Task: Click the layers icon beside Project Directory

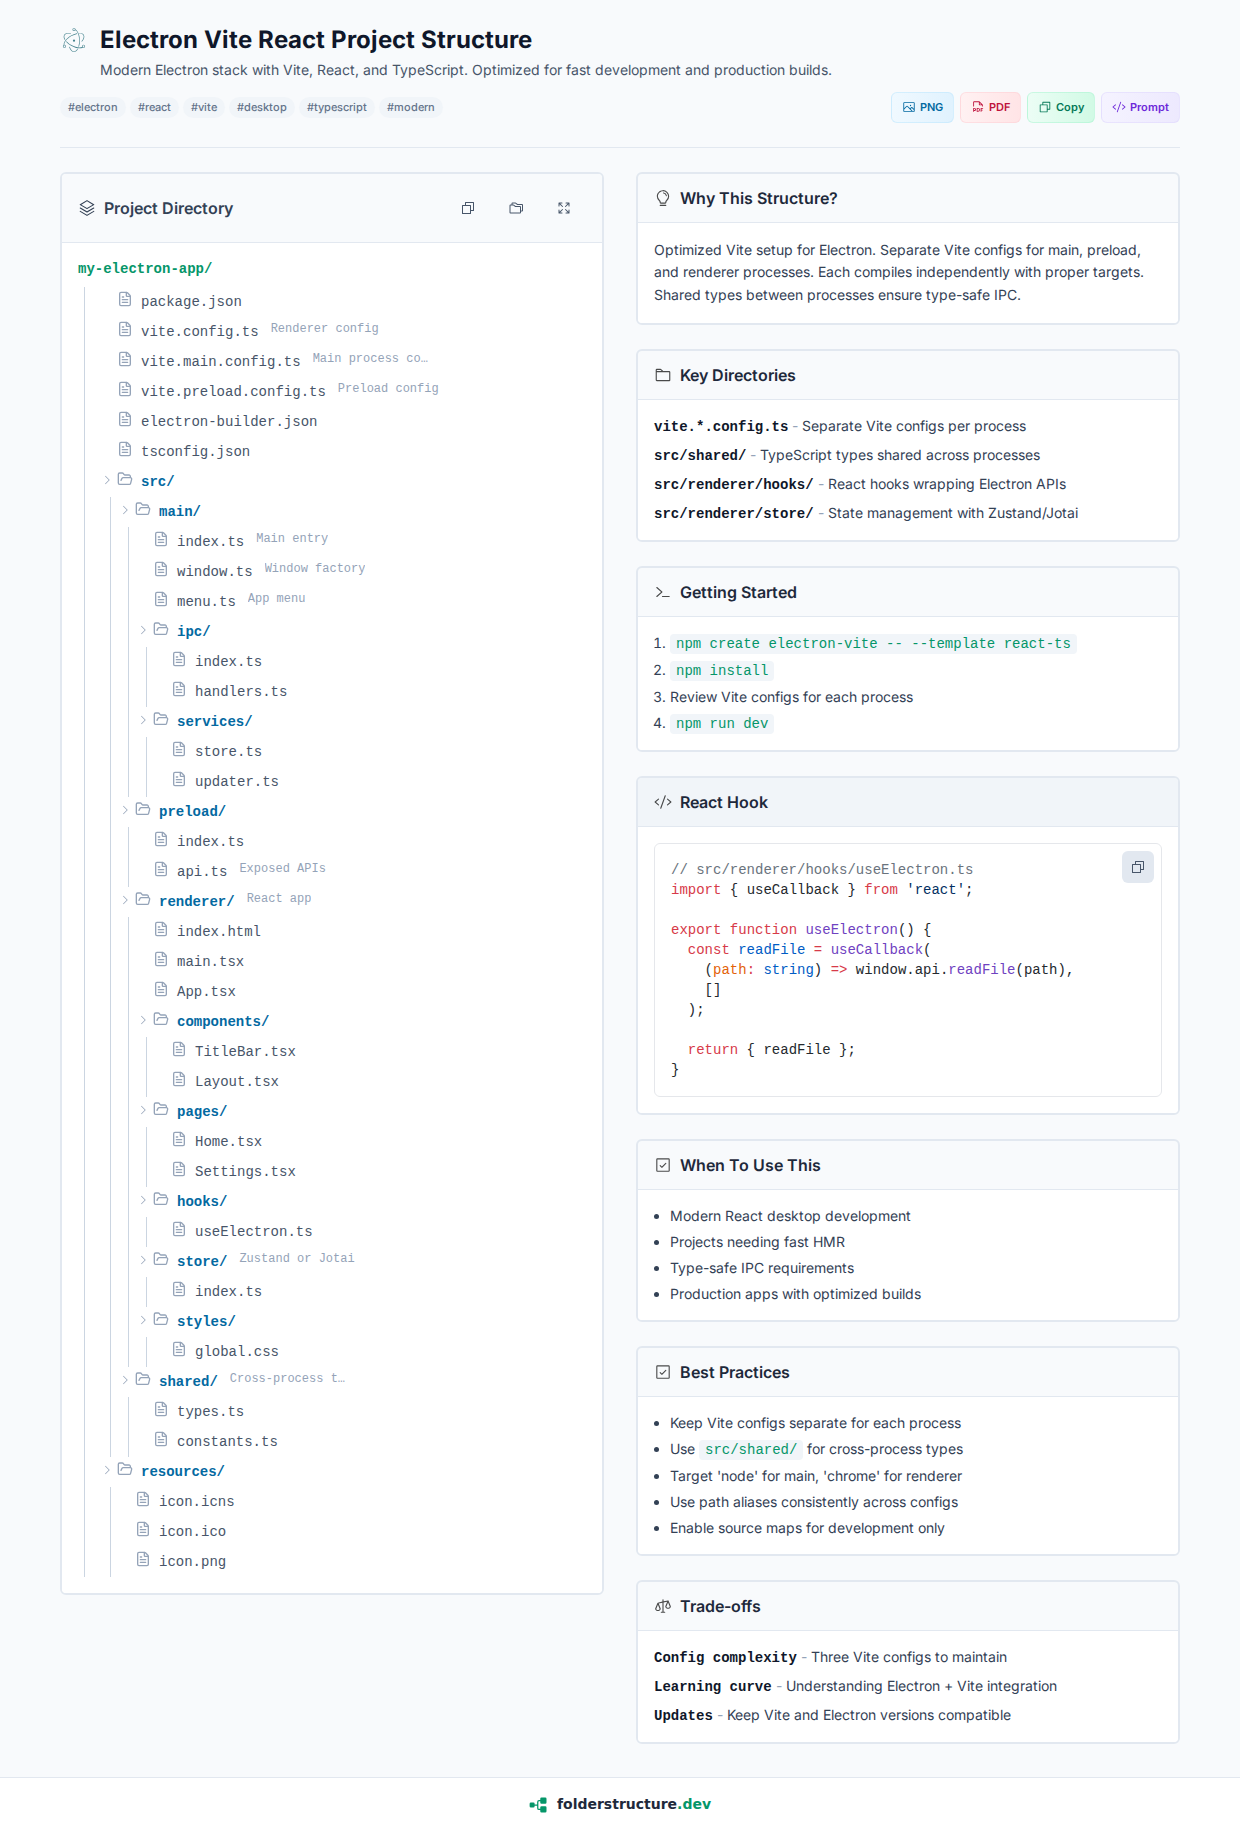Action: (x=87, y=208)
